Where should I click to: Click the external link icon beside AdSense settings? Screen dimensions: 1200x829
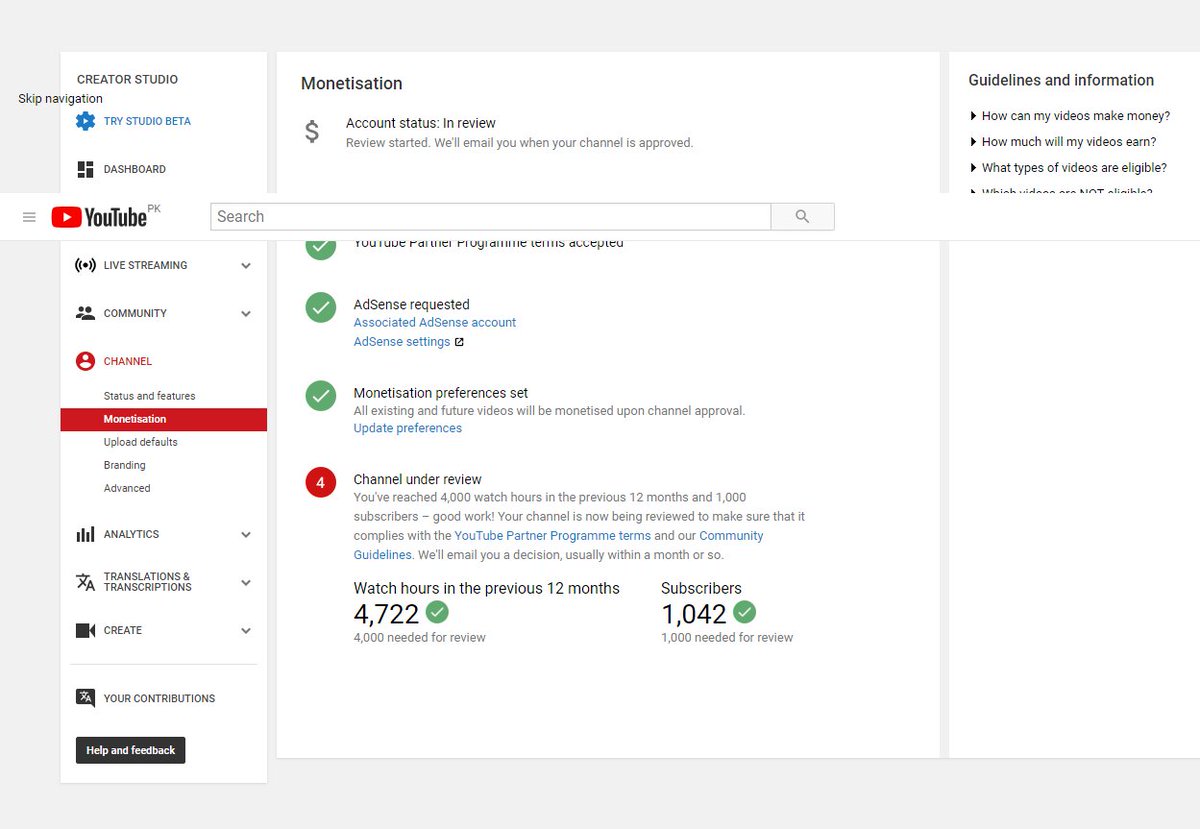(459, 342)
